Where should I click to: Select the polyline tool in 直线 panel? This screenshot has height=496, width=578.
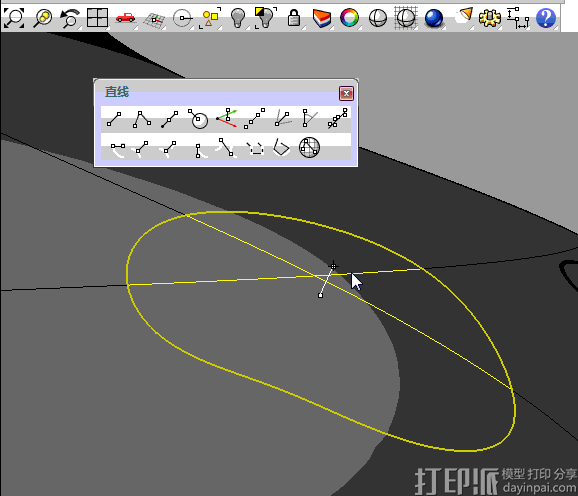pos(142,119)
